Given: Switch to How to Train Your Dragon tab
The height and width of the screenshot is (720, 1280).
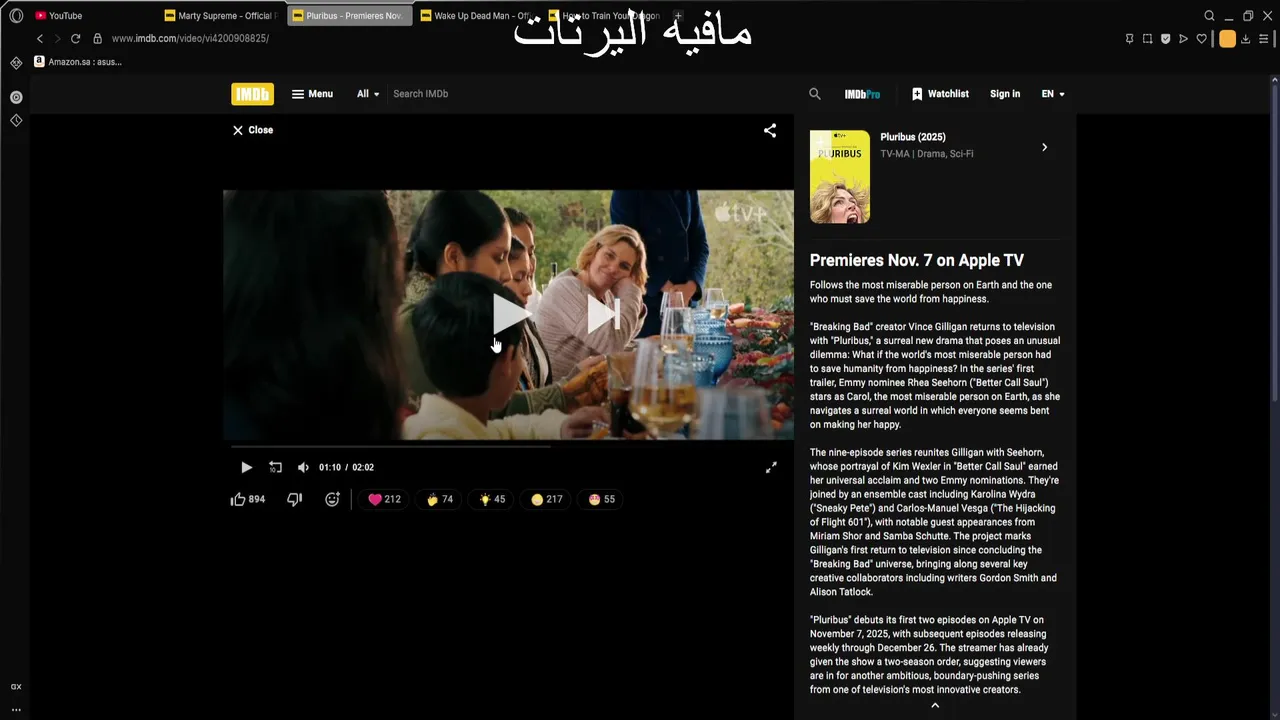Looking at the screenshot, I should click(x=604, y=16).
